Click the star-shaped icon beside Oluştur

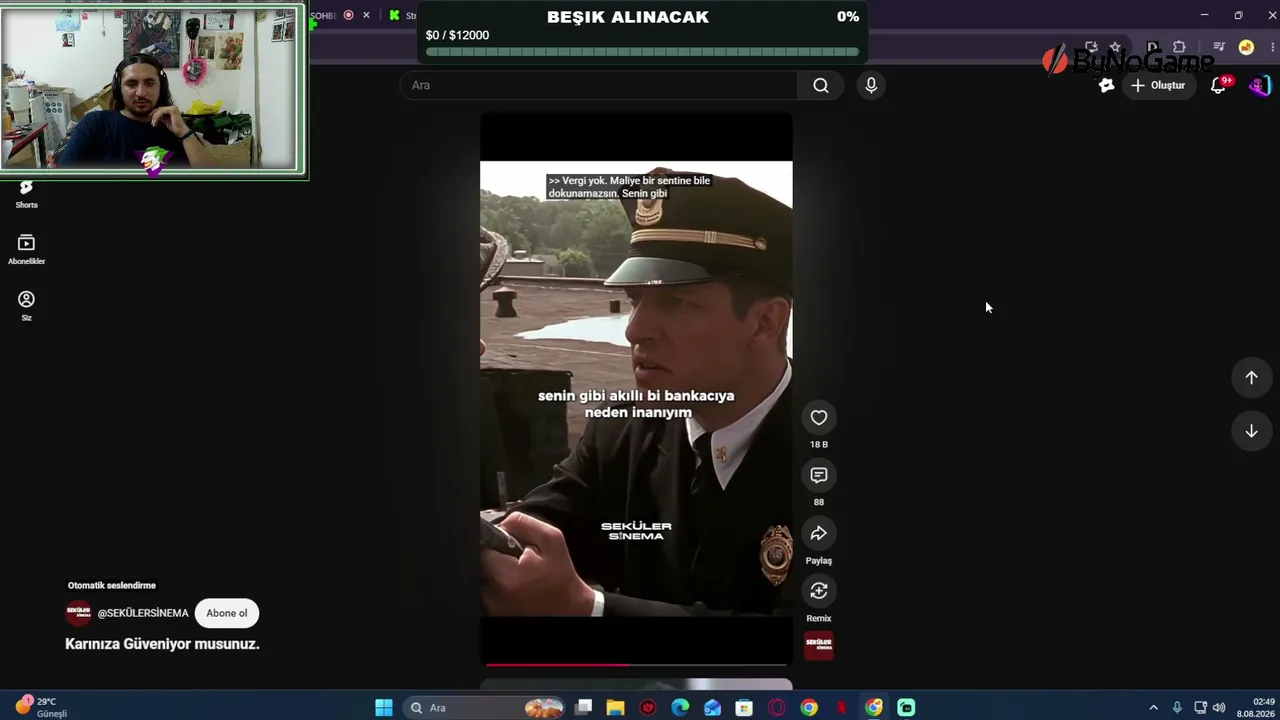(x=1106, y=85)
